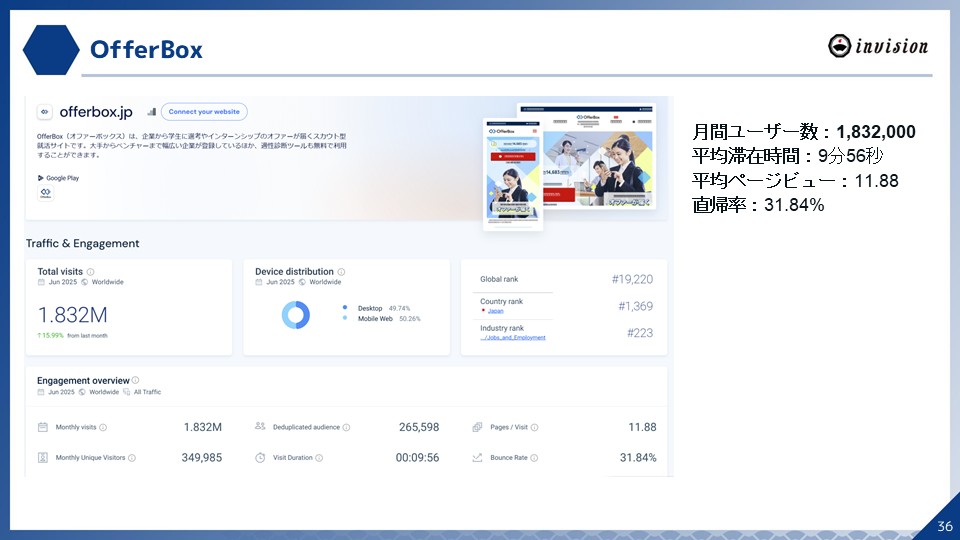Viewport: 960px width, 540px height.
Task: Click the 11.88 pages per visit value in table
Action: pos(642,427)
